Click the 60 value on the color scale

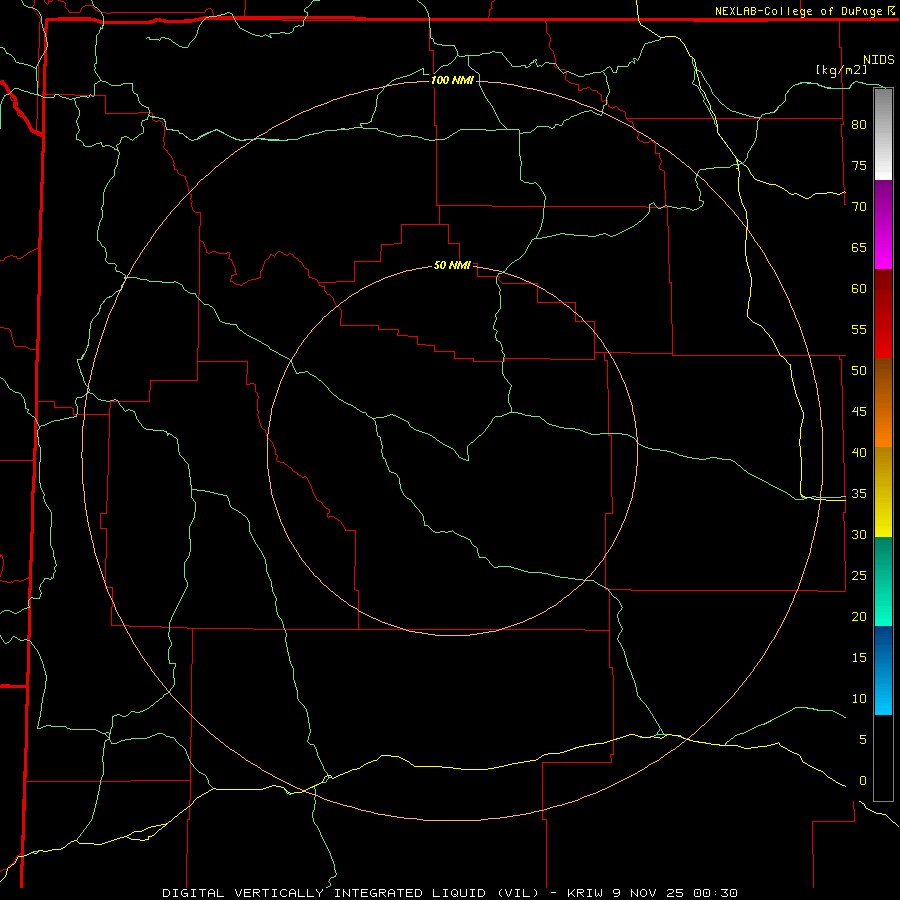859,289
